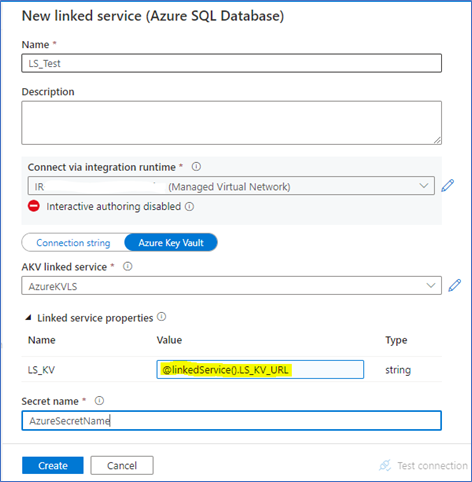Open info tooltip for integration runtime

[196, 166]
